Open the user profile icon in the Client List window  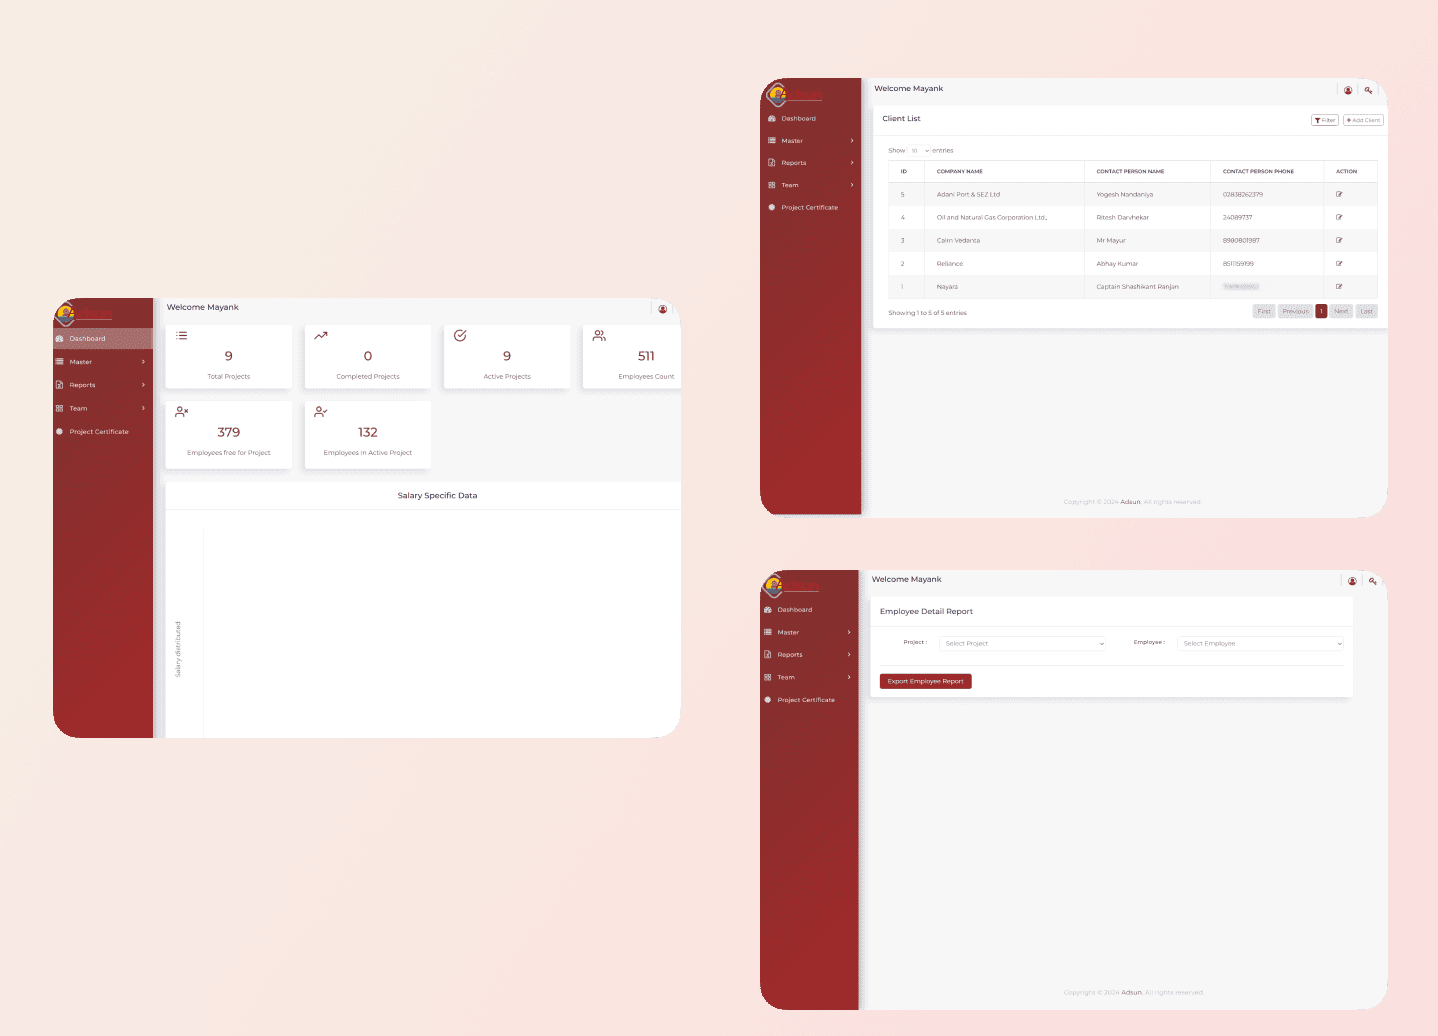click(x=1348, y=90)
